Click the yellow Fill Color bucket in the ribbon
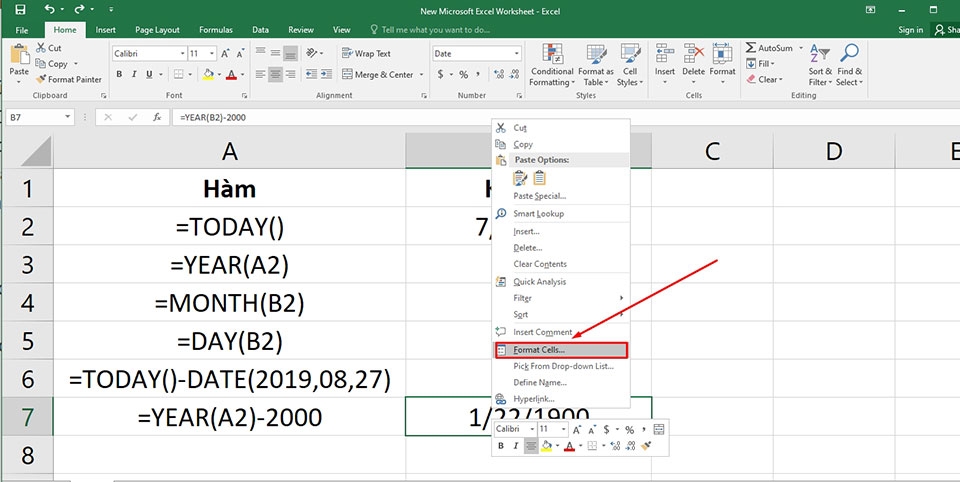960x482 pixels. (208, 74)
